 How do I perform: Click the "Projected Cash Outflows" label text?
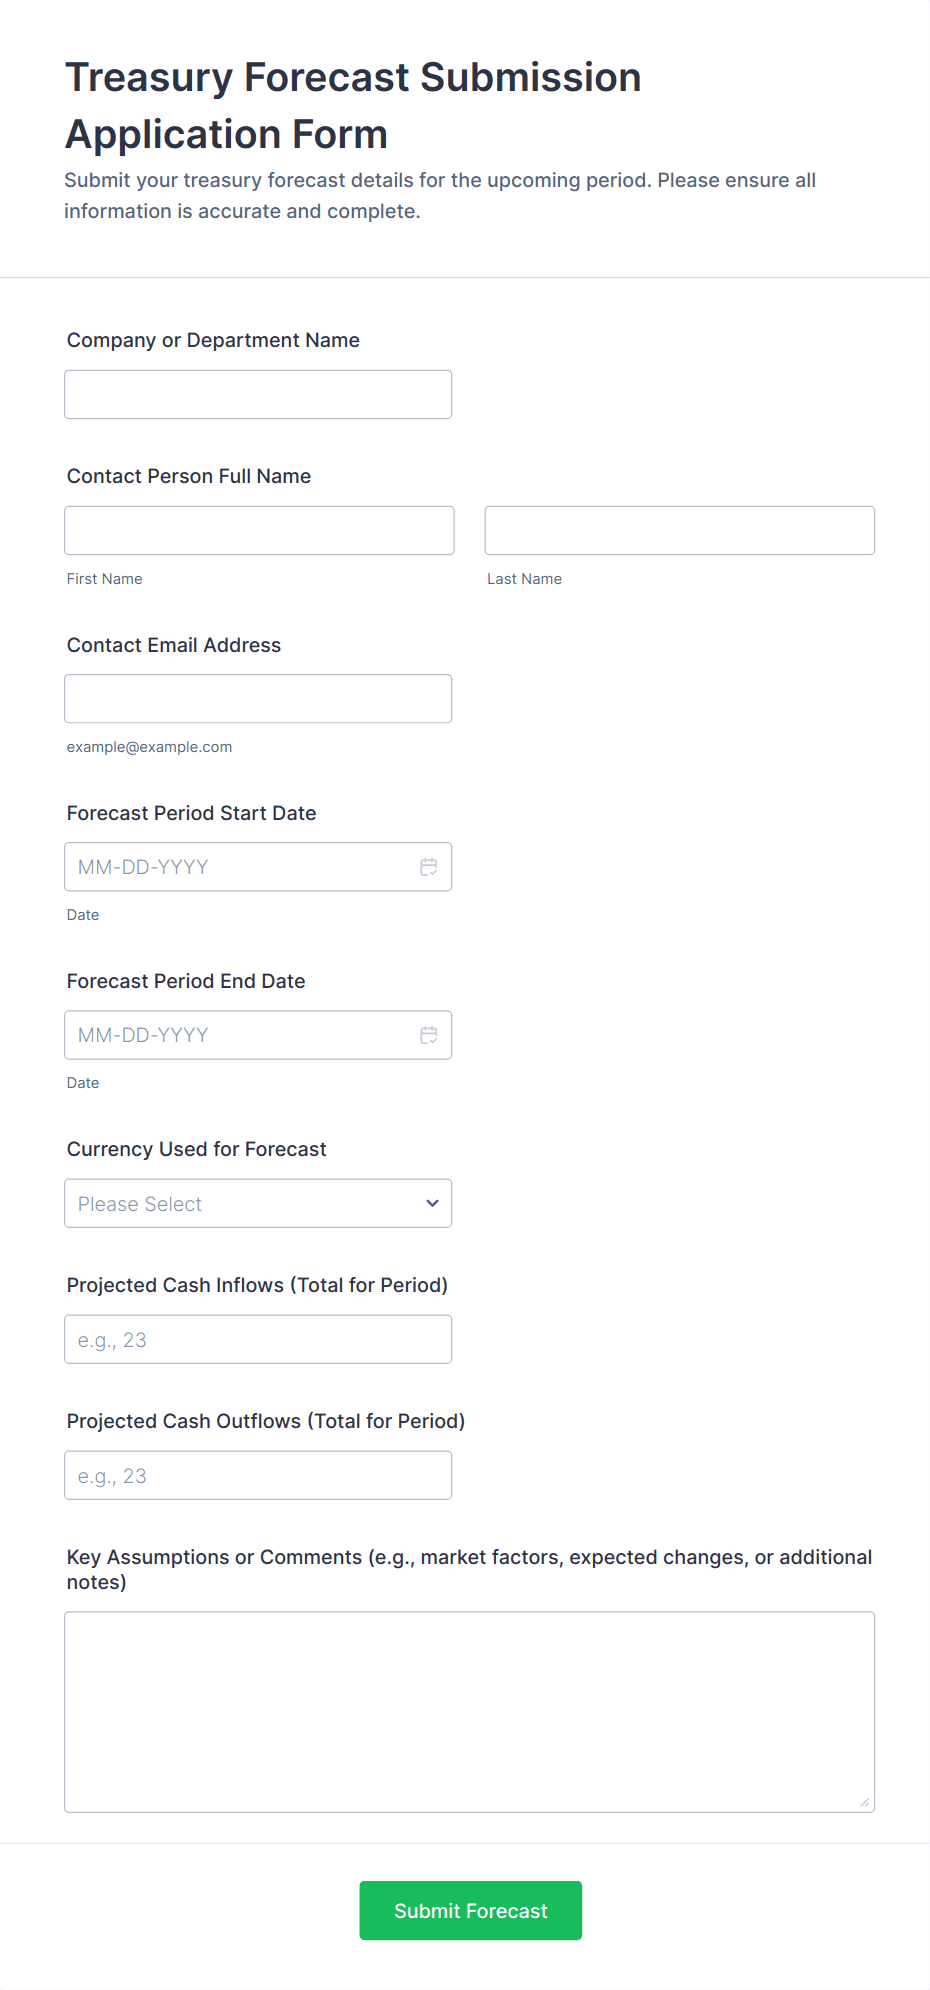coord(266,1421)
